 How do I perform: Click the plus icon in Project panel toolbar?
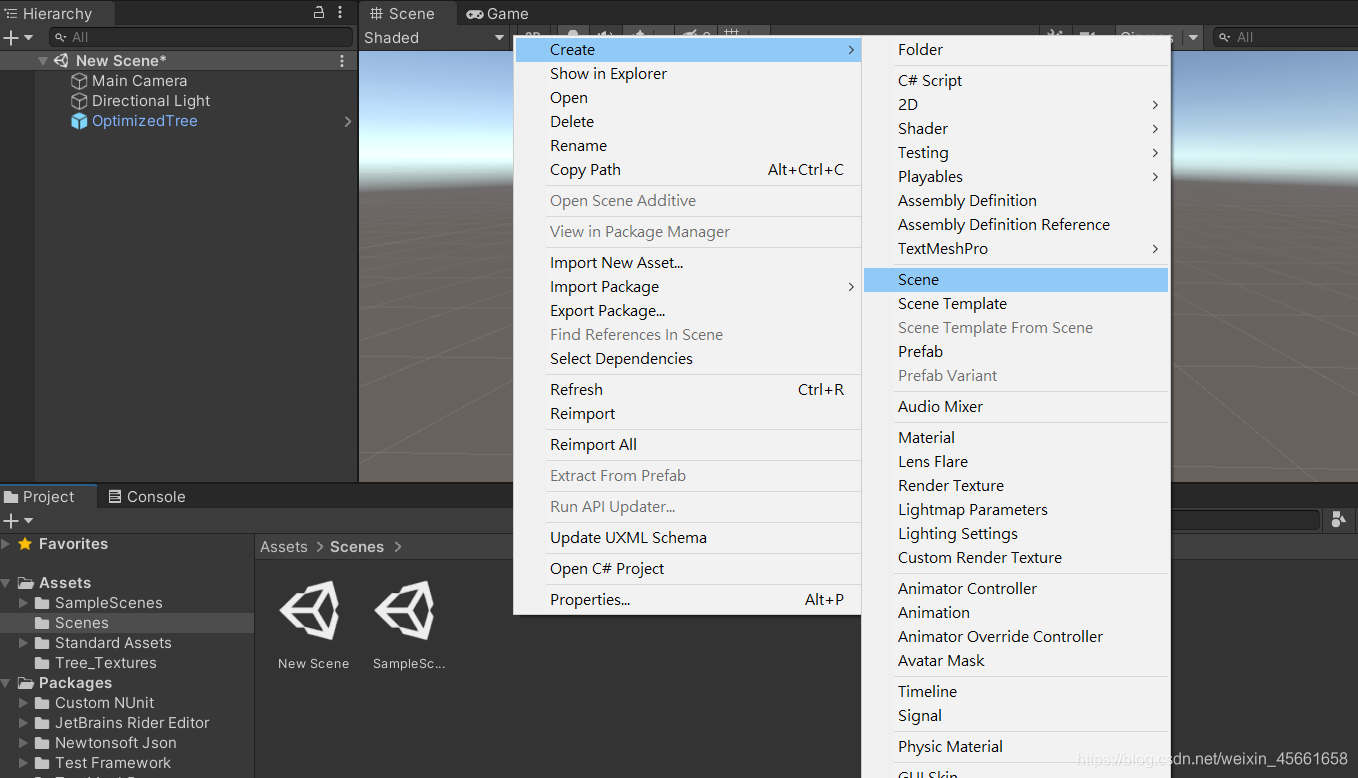11,521
